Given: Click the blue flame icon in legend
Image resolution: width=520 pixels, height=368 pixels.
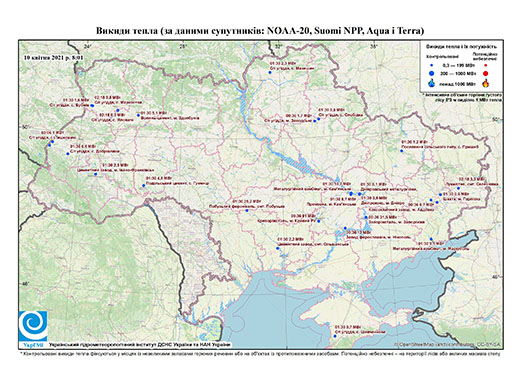Looking at the screenshot, I should pyautogui.click(x=432, y=83).
